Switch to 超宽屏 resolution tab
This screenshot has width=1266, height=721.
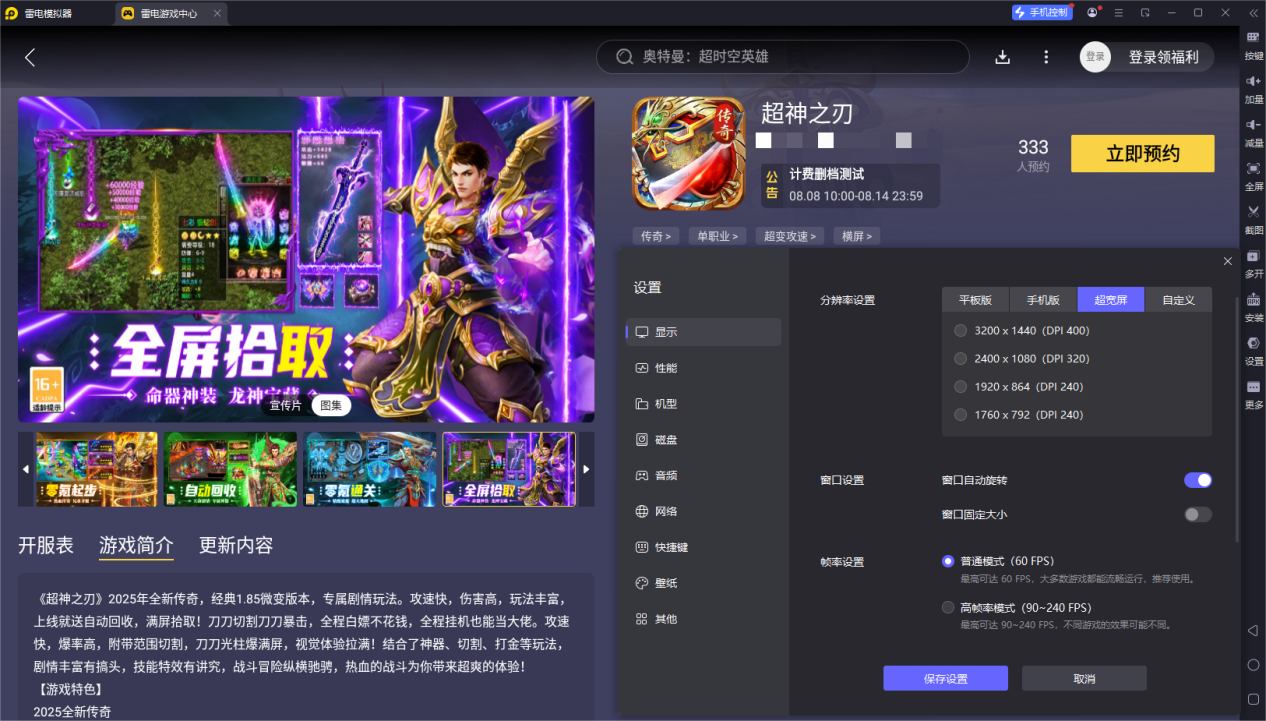pyautogui.click(x=1111, y=300)
